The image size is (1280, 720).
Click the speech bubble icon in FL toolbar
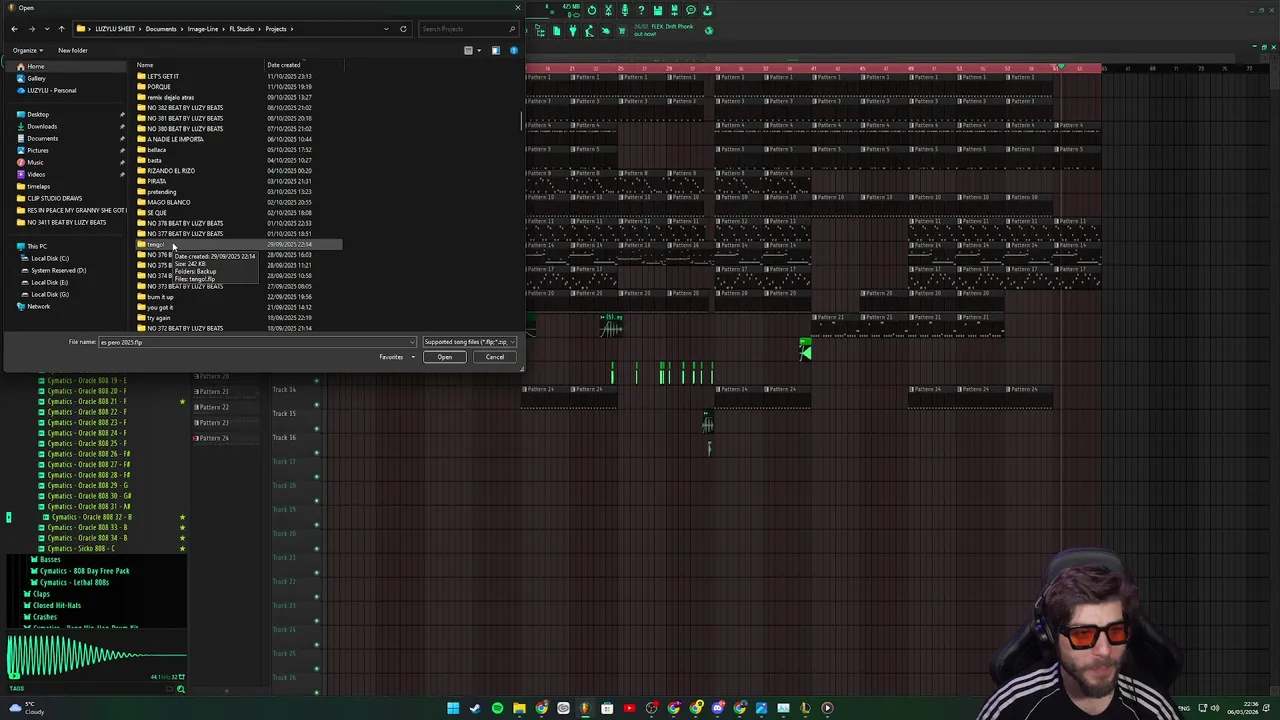[691, 10]
